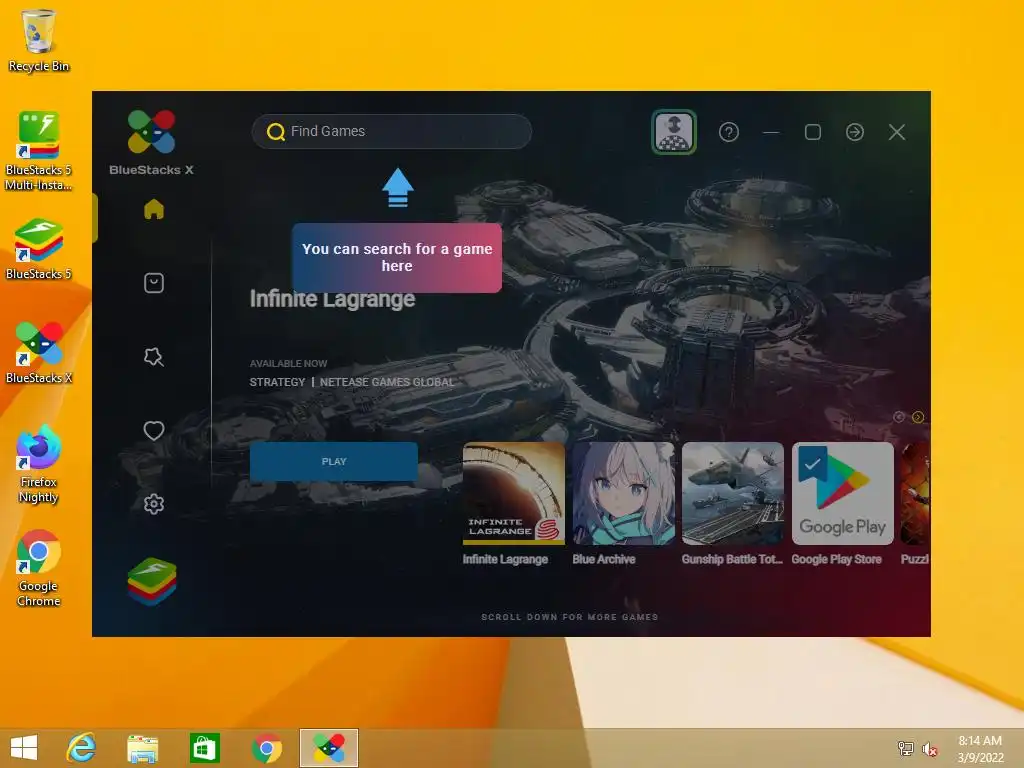The image size is (1024, 768).
Task: Open the muted volume tray icon
Action: click(929, 748)
